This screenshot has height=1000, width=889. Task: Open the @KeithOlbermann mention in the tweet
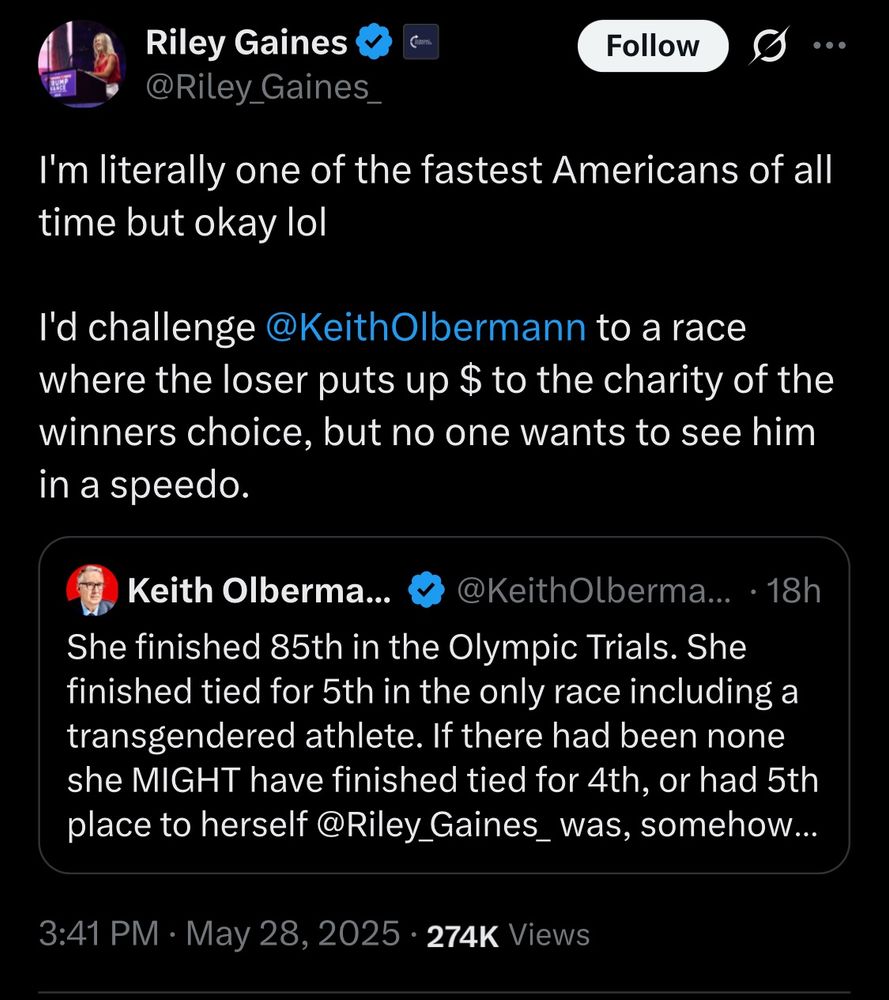coord(426,327)
